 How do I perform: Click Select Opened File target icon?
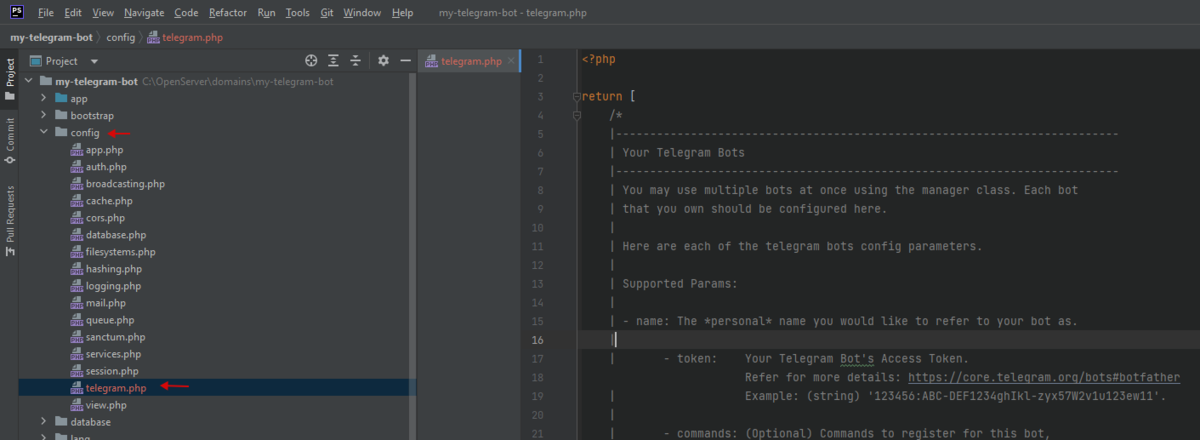coord(311,61)
